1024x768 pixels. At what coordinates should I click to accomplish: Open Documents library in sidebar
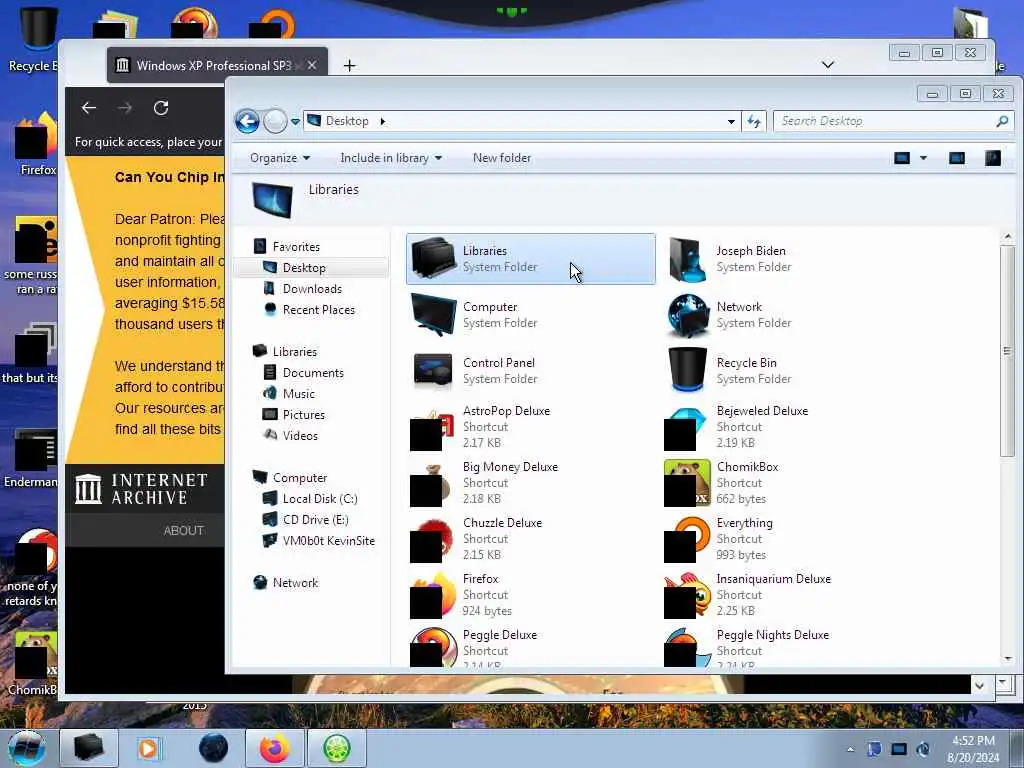click(x=313, y=372)
